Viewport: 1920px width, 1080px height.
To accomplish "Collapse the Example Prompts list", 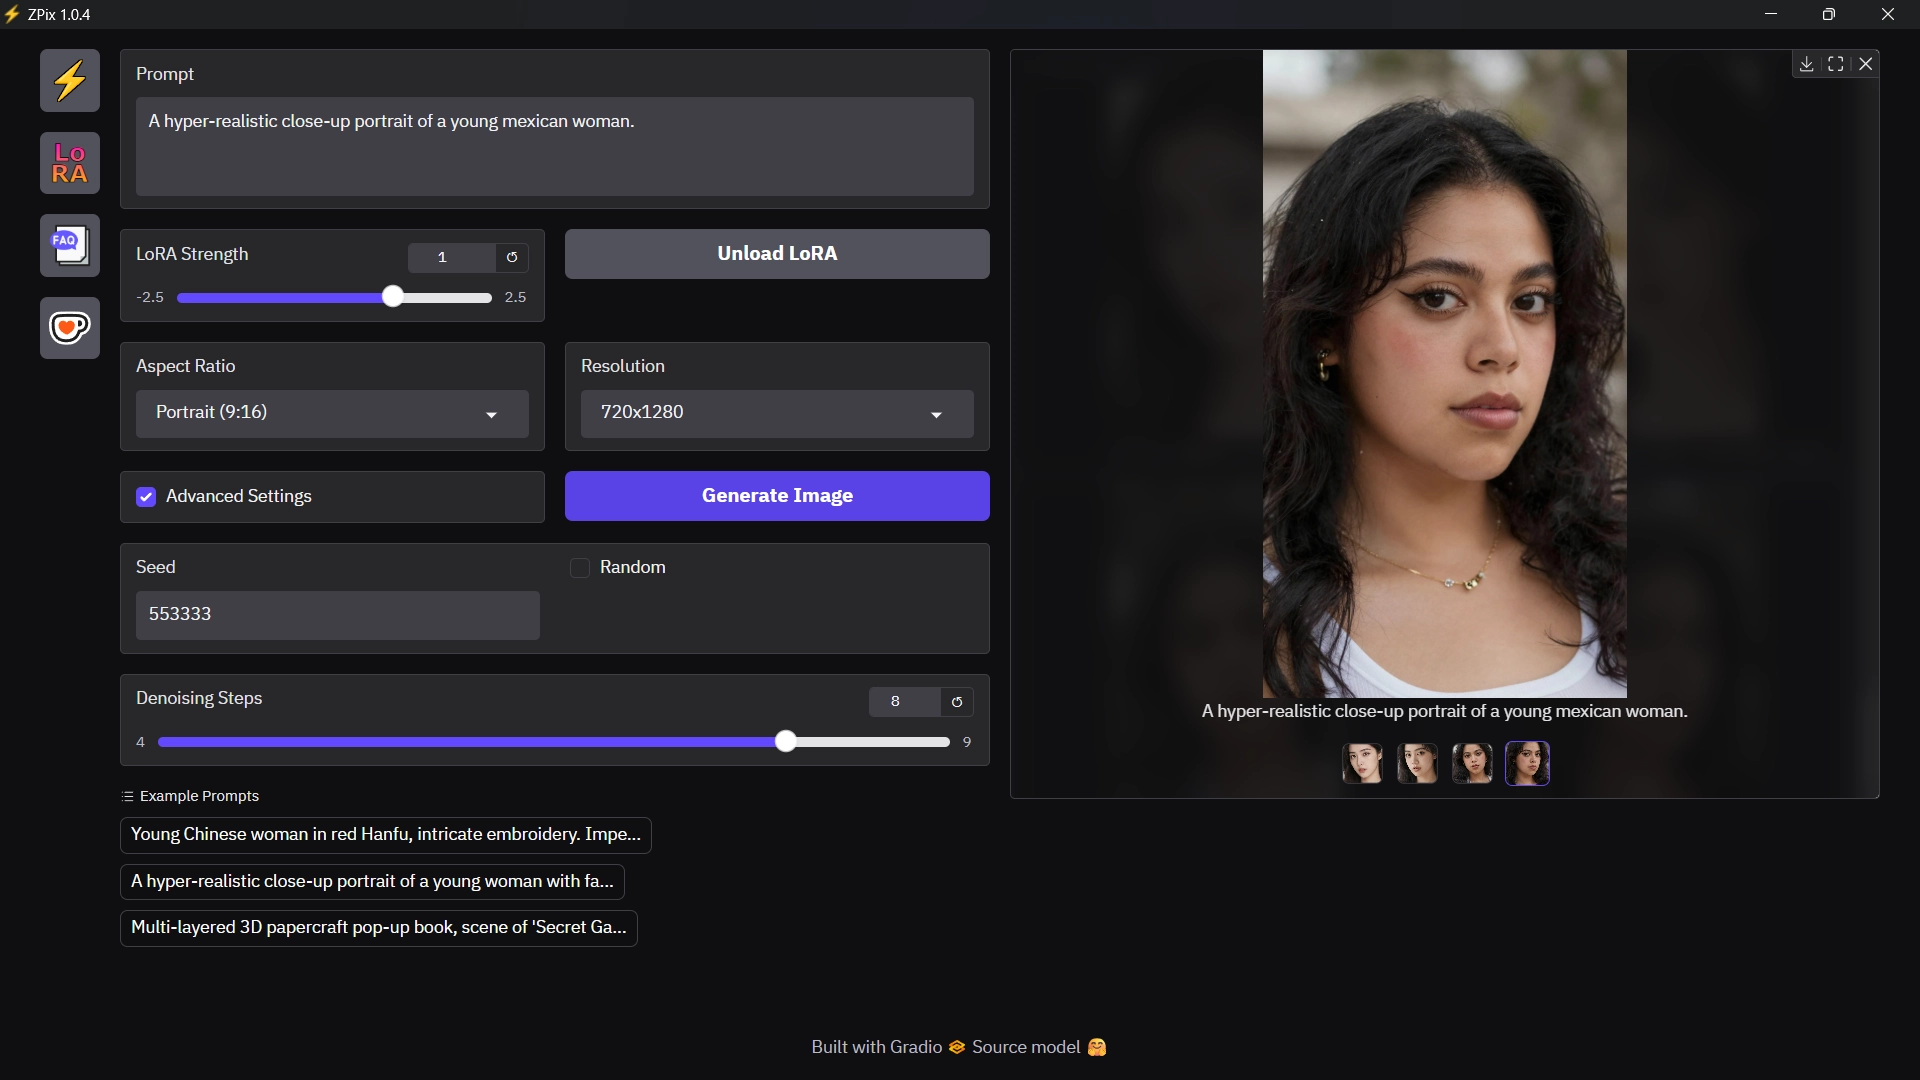I will point(190,796).
